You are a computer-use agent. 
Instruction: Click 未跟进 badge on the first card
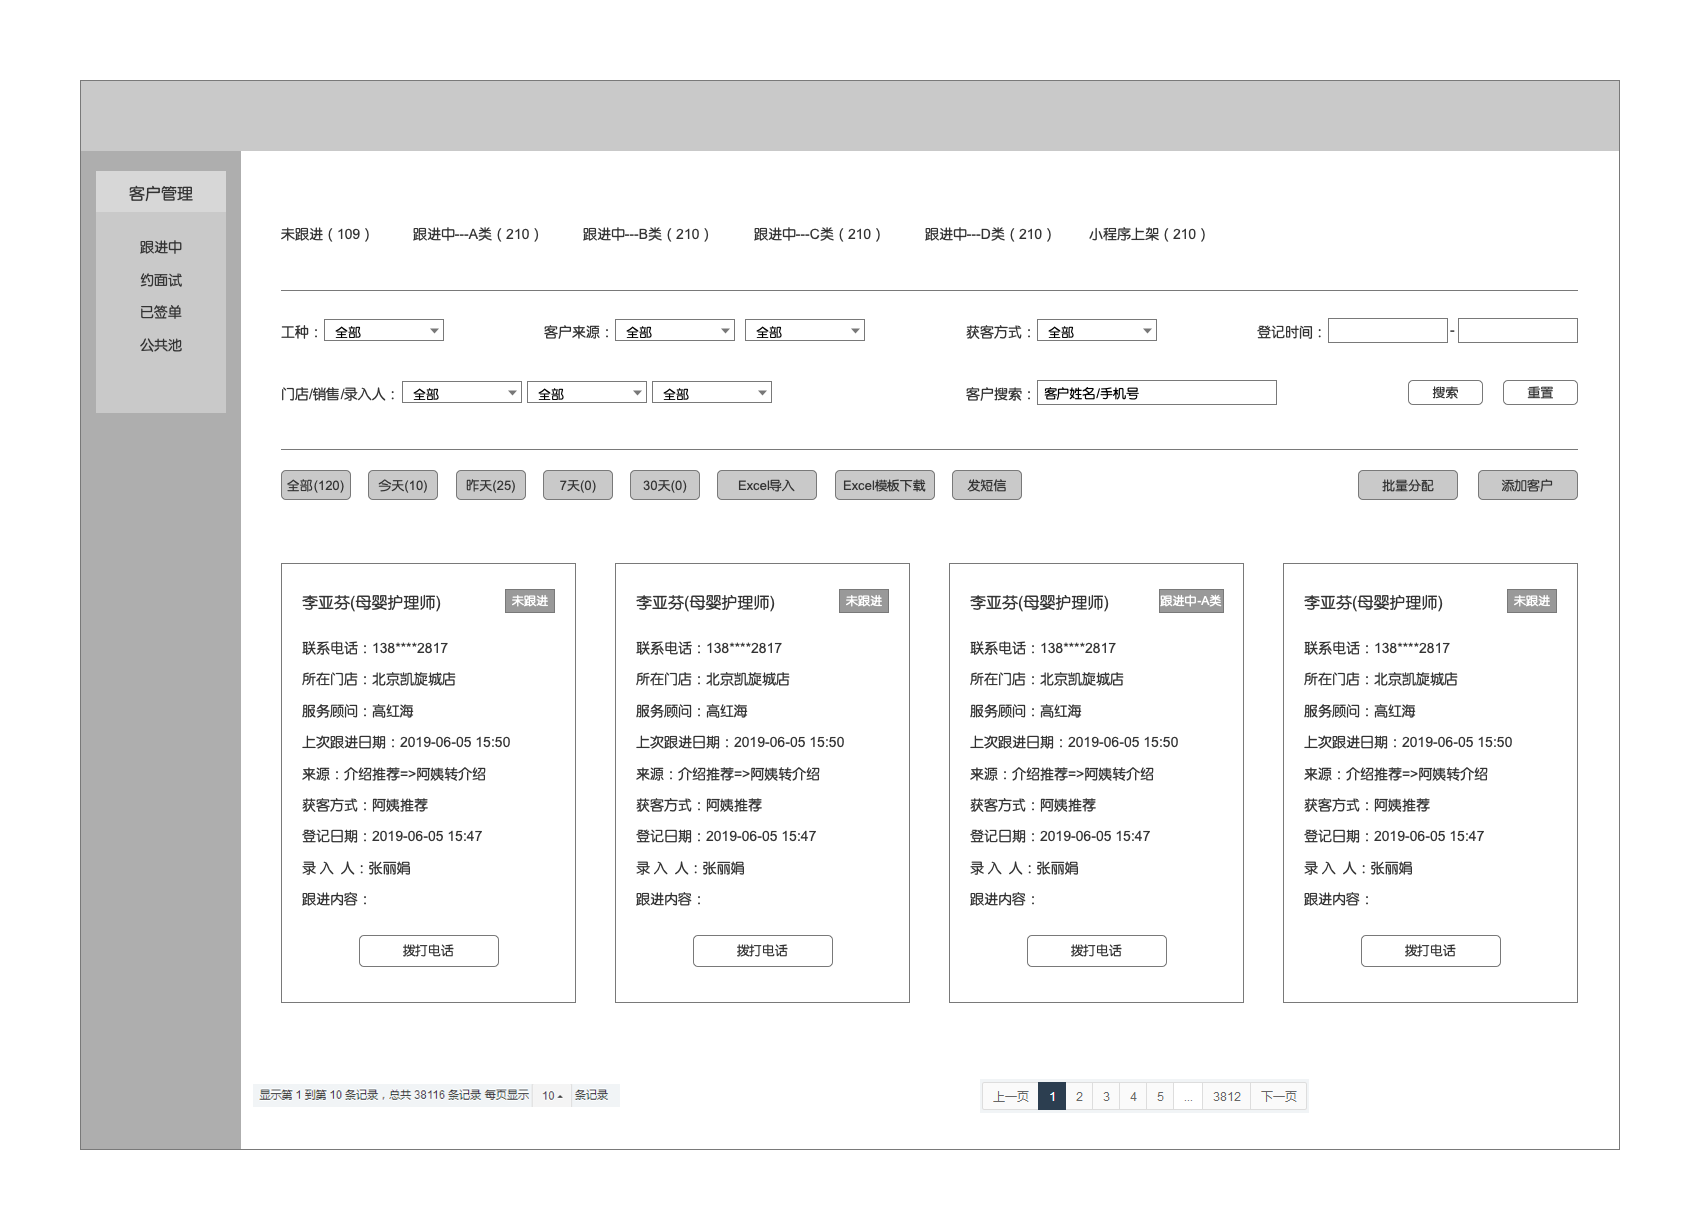pyautogui.click(x=530, y=601)
